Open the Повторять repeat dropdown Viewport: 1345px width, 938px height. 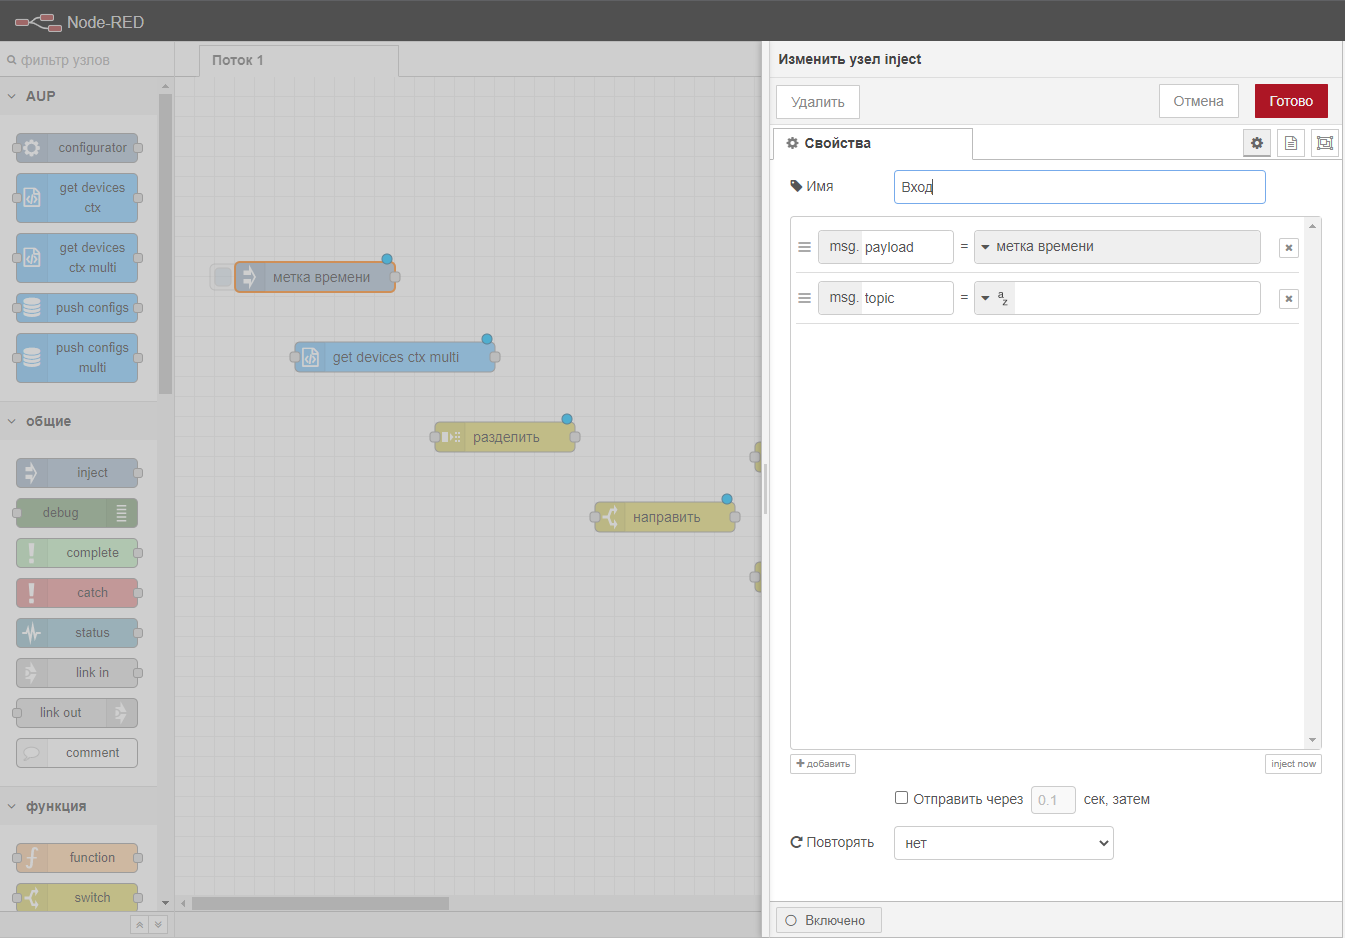click(x=1003, y=843)
